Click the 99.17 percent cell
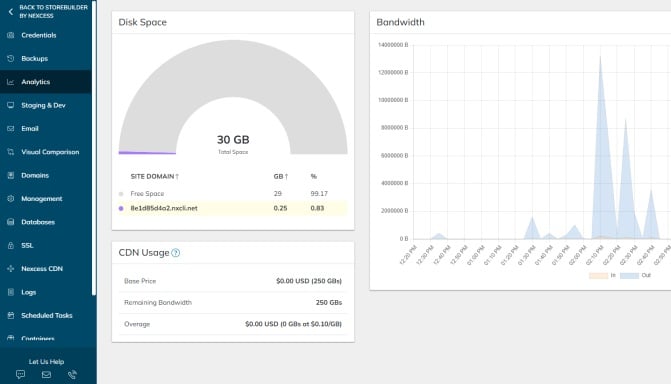 (x=319, y=193)
